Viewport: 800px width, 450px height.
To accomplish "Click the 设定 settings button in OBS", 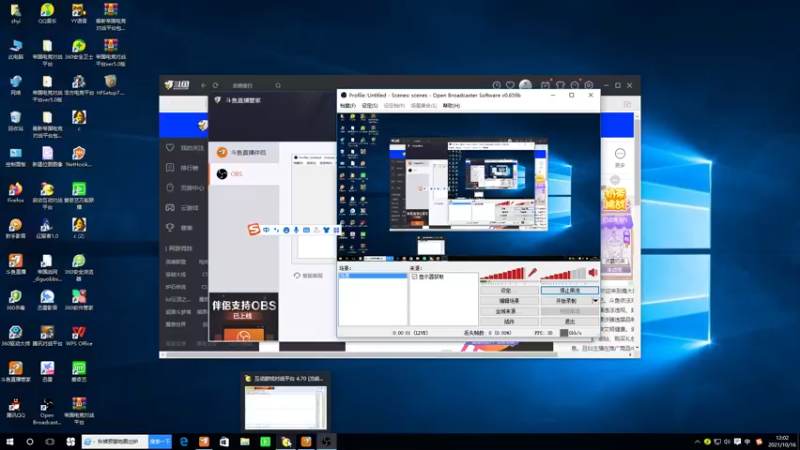I will [x=509, y=290].
